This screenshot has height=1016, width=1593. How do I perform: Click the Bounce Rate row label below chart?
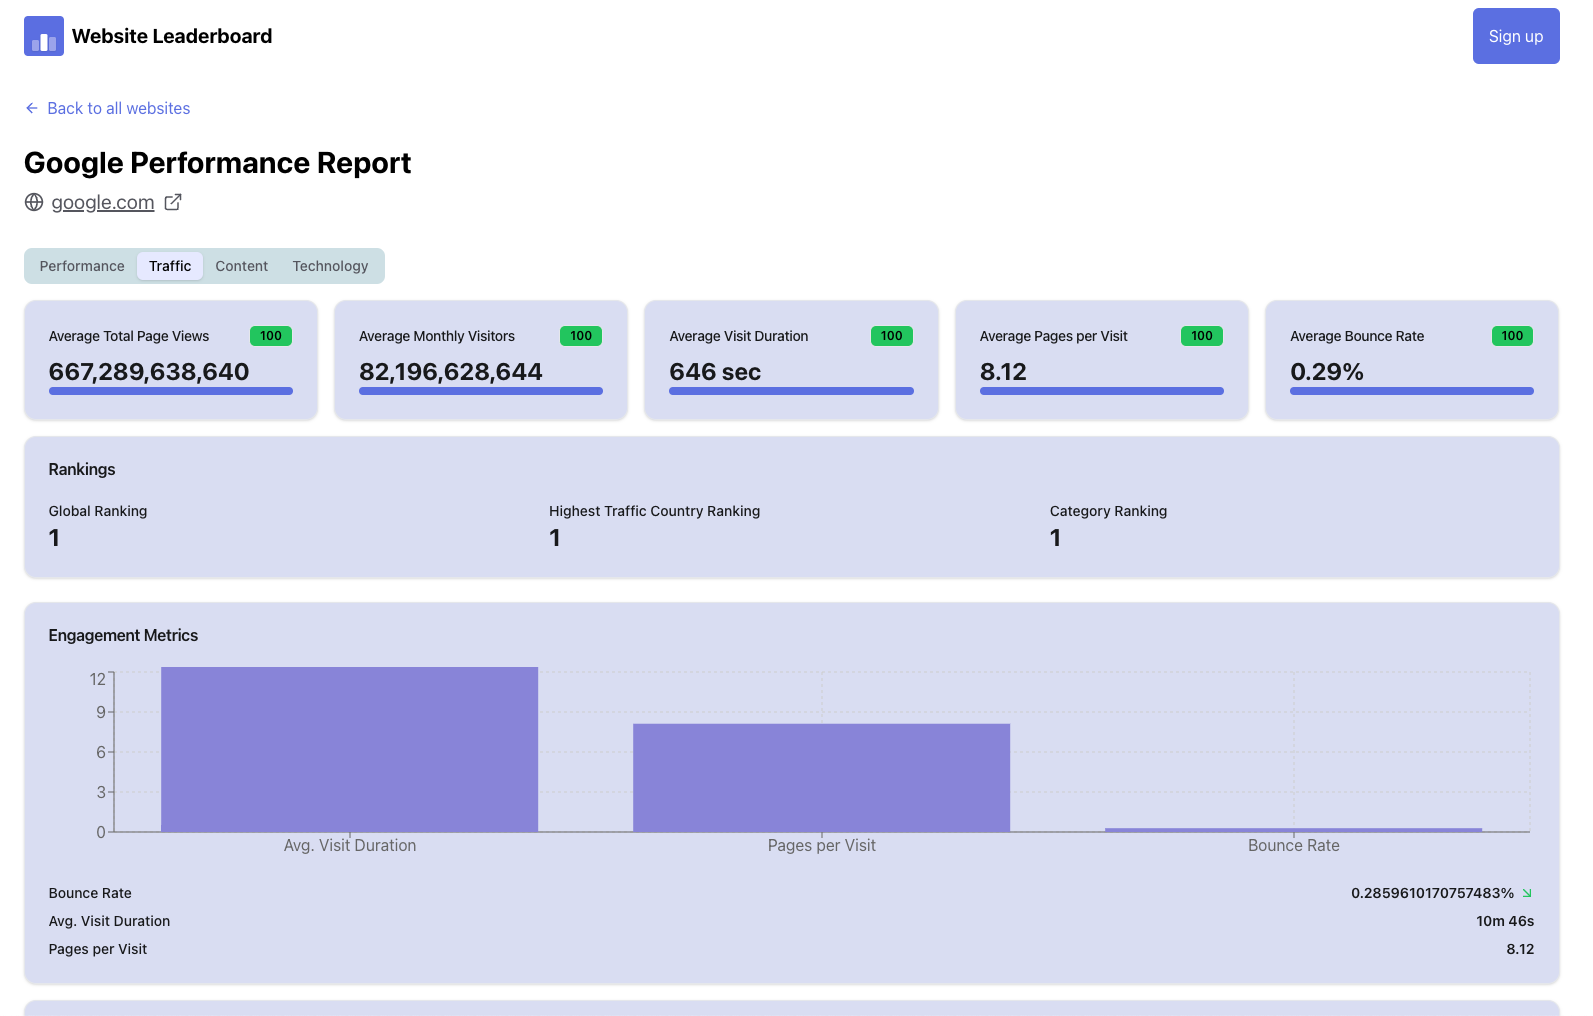90,893
